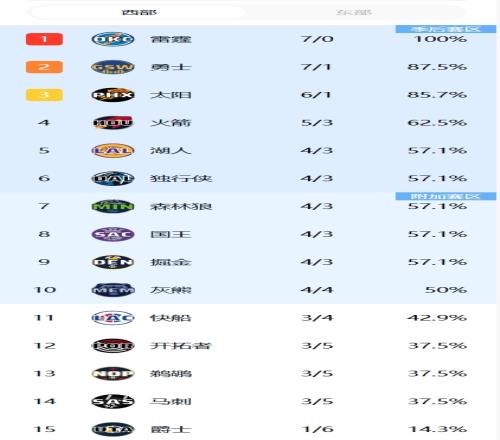Open the MEM Grizzlies team logo
Viewport: 500px width, 440px height.
113,290
